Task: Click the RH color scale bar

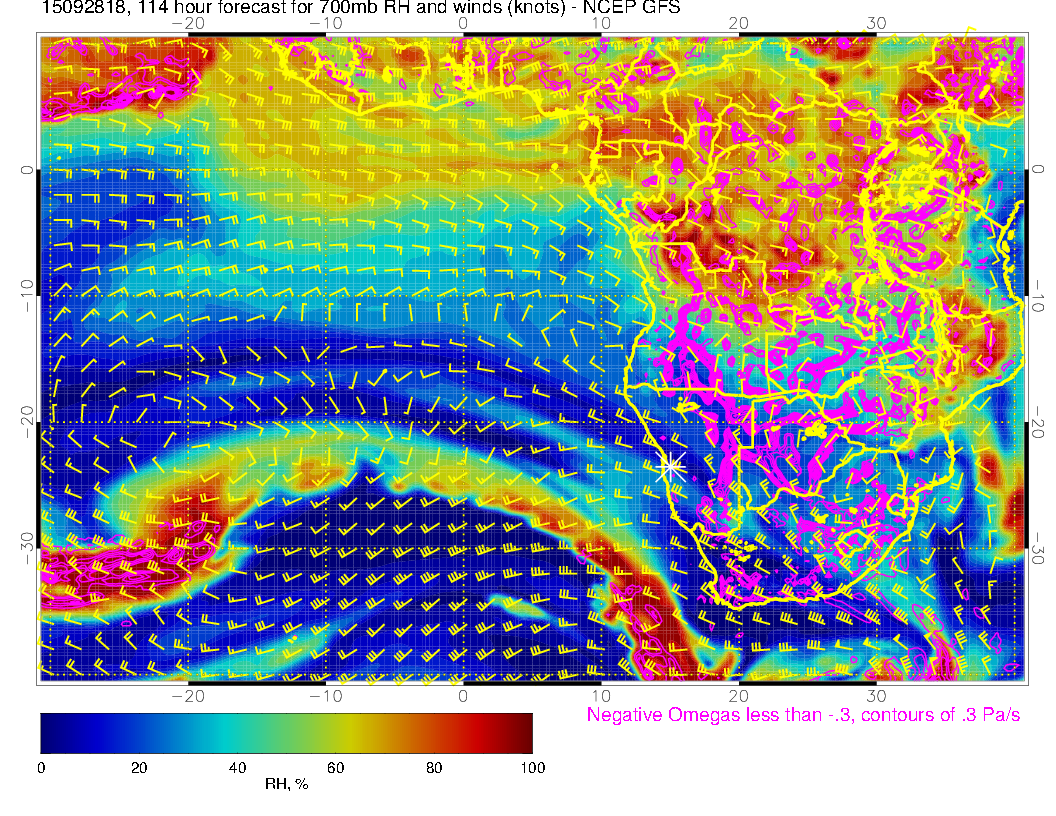Action: click(286, 733)
